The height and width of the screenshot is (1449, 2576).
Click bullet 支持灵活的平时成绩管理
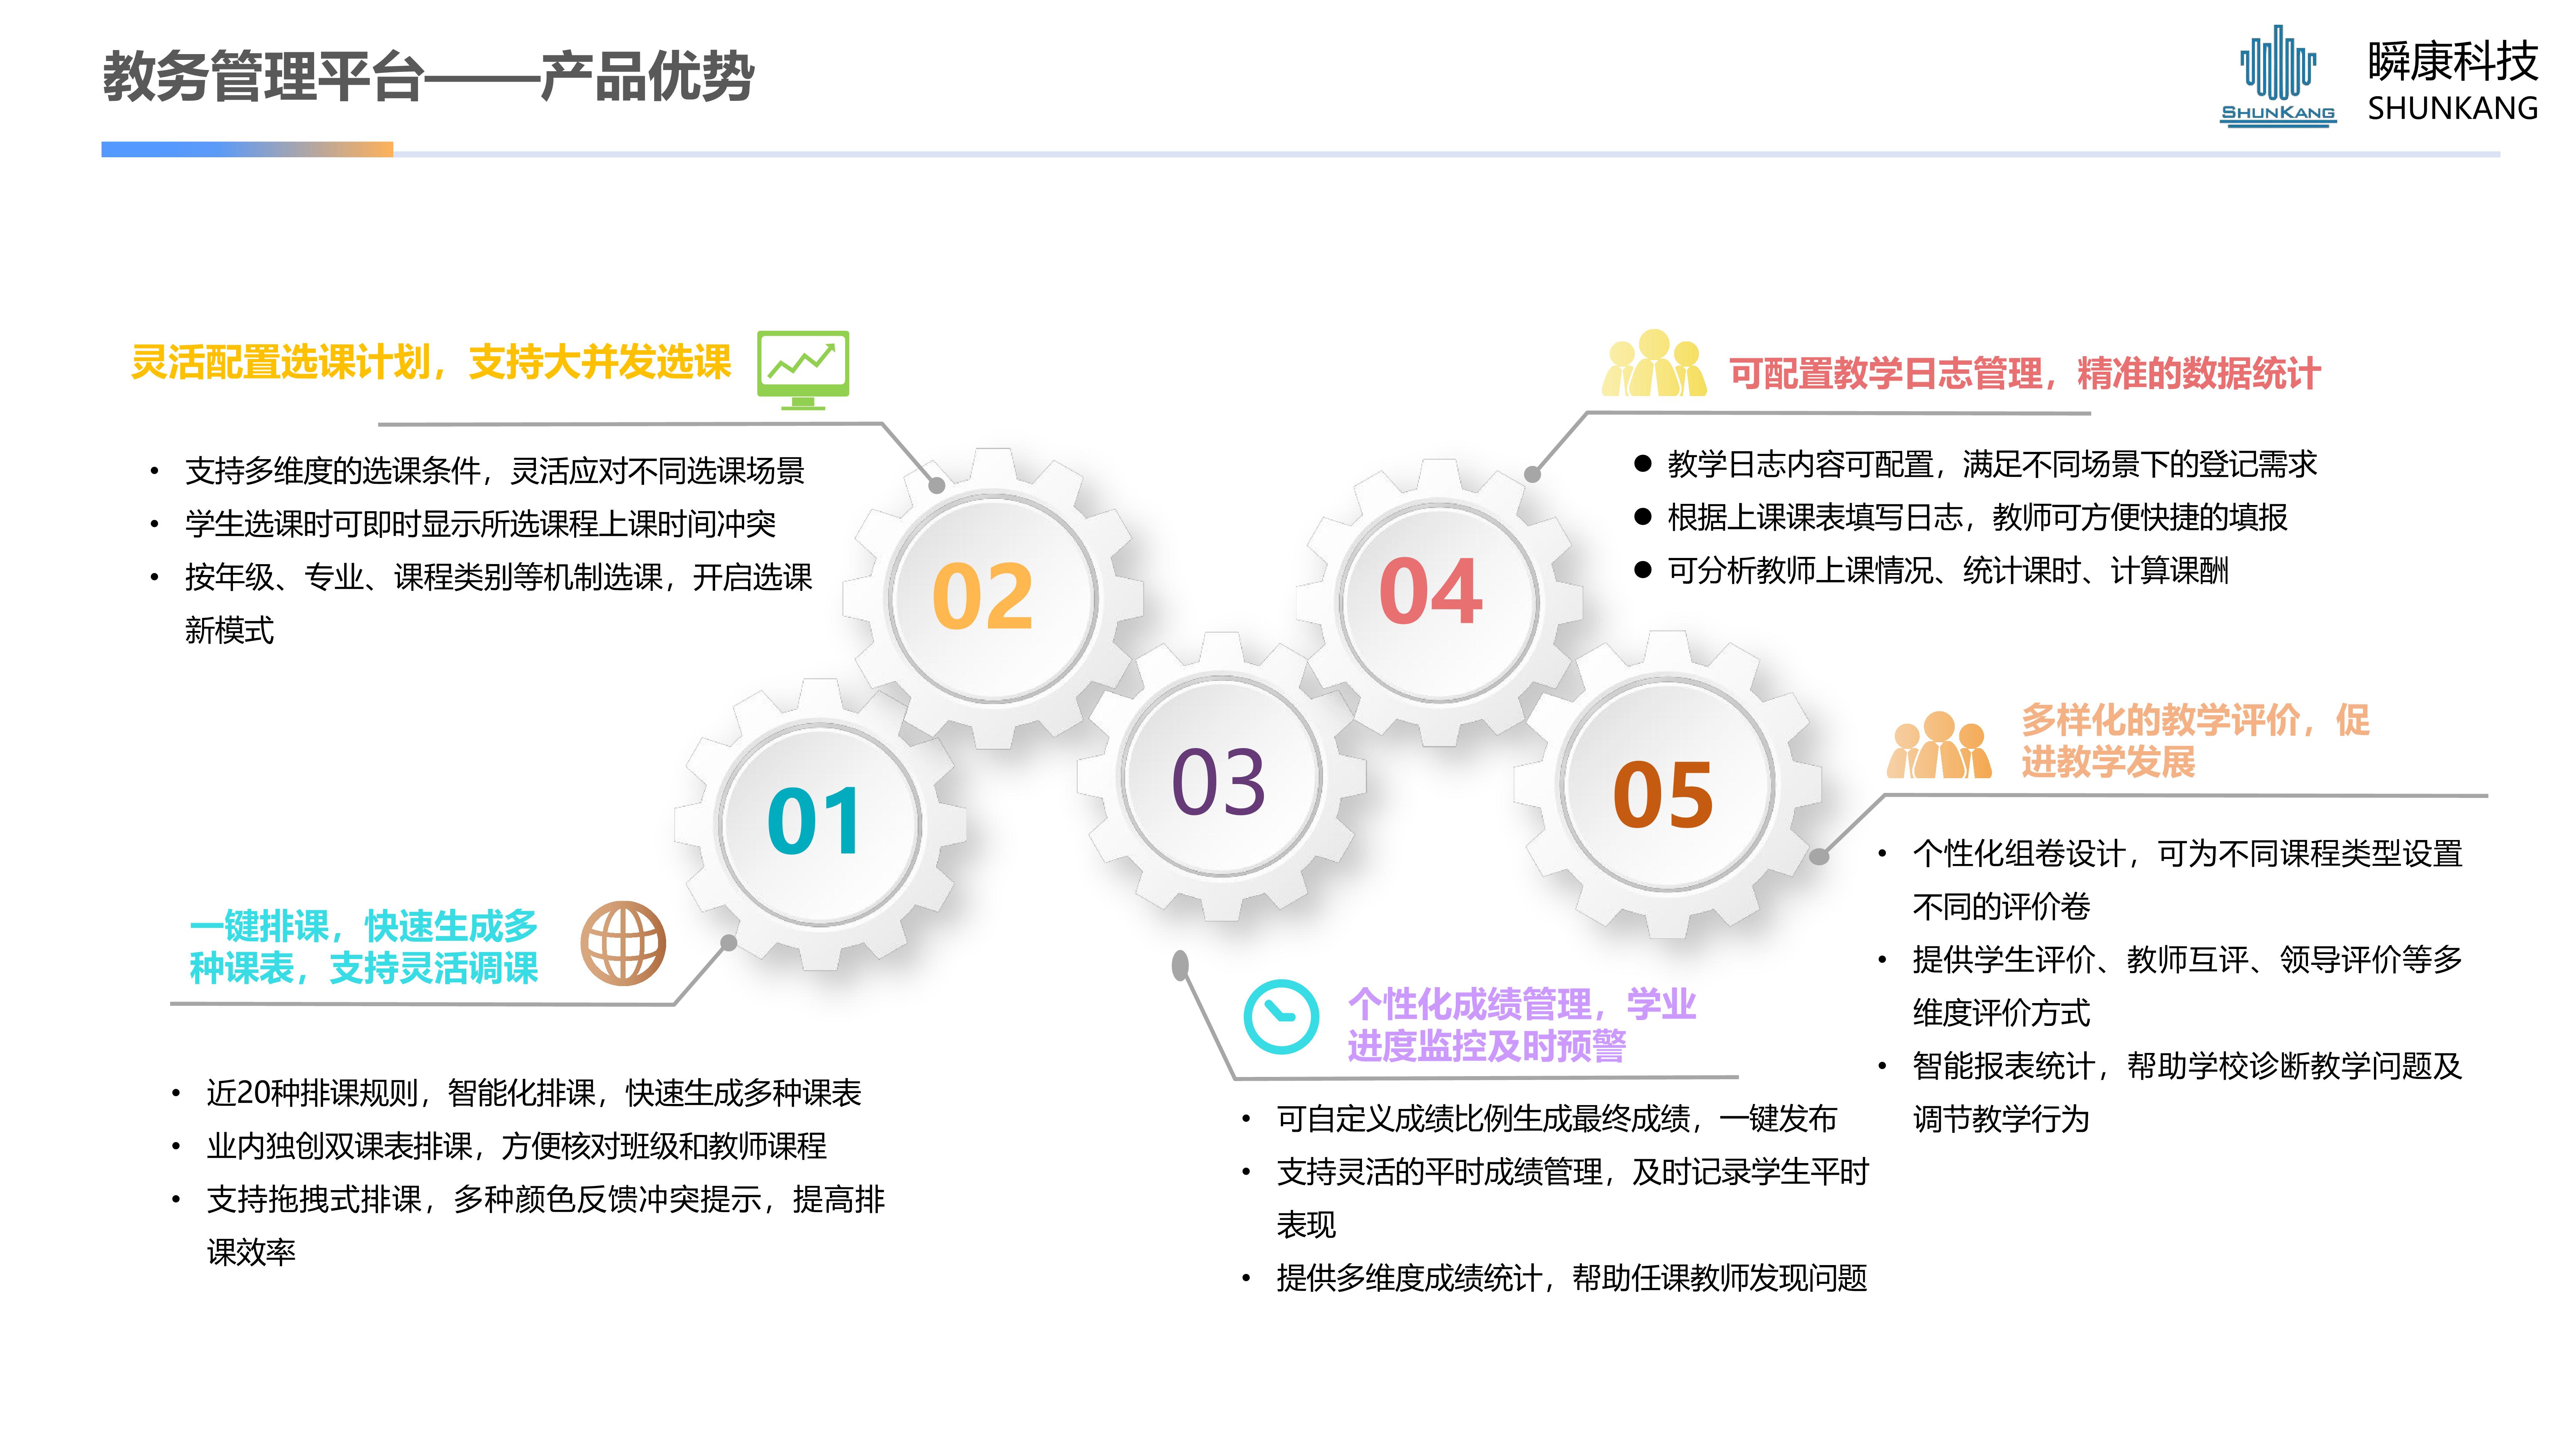coord(1573,1198)
